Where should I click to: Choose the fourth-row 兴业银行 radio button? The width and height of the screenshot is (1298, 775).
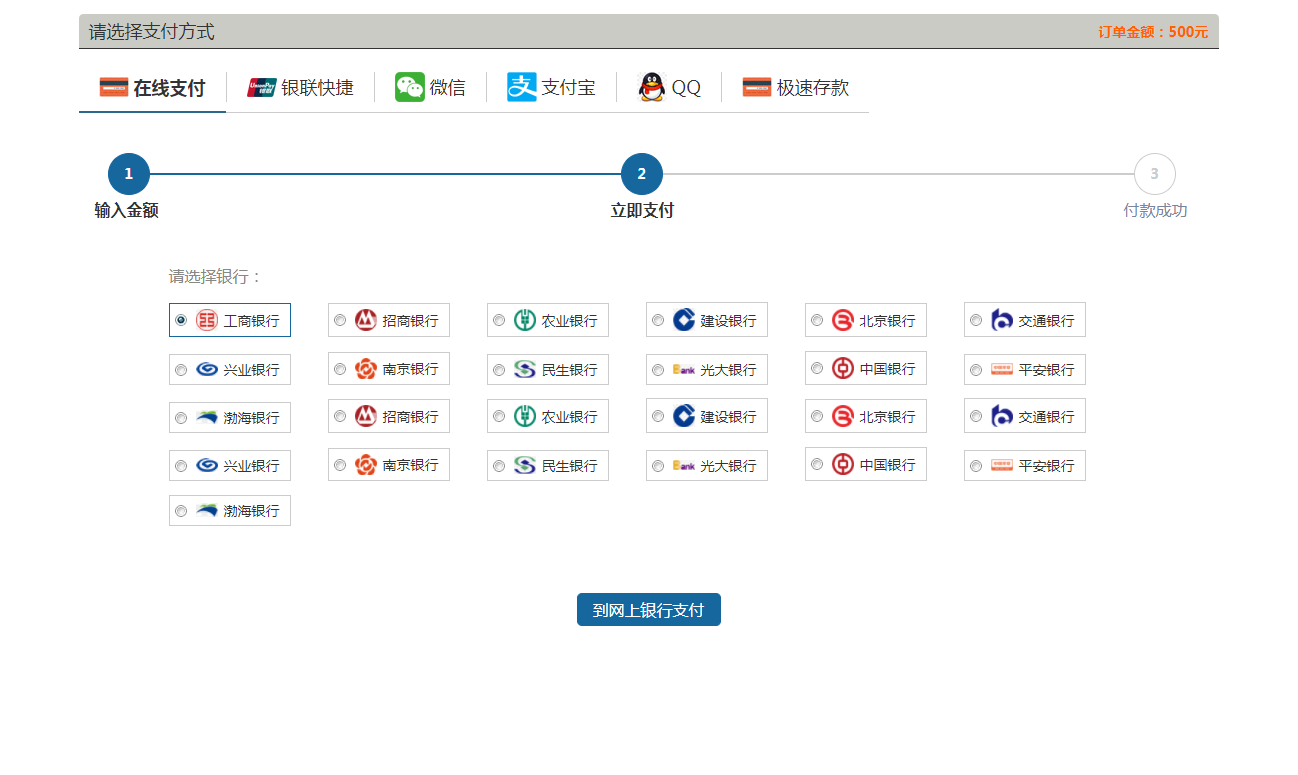click(181, 466)
